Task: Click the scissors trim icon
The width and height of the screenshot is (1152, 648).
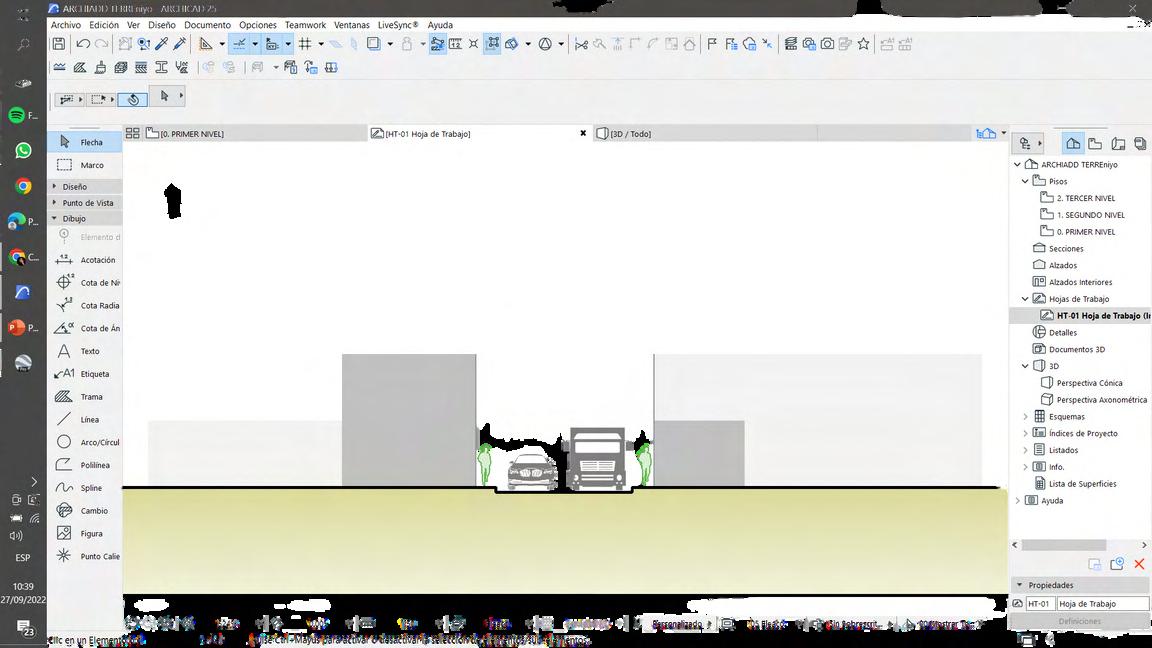Action: point(581,44)
